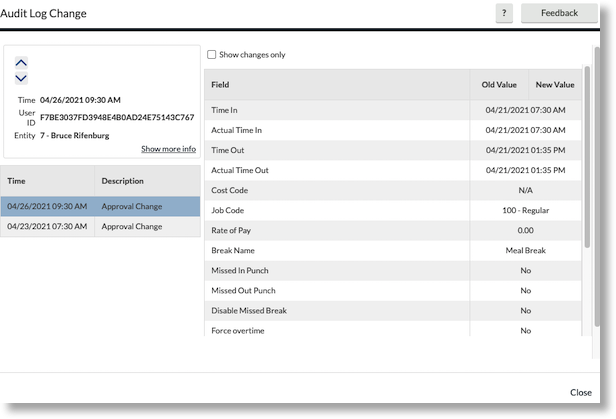Click the New Value column header

coord(555,85)
